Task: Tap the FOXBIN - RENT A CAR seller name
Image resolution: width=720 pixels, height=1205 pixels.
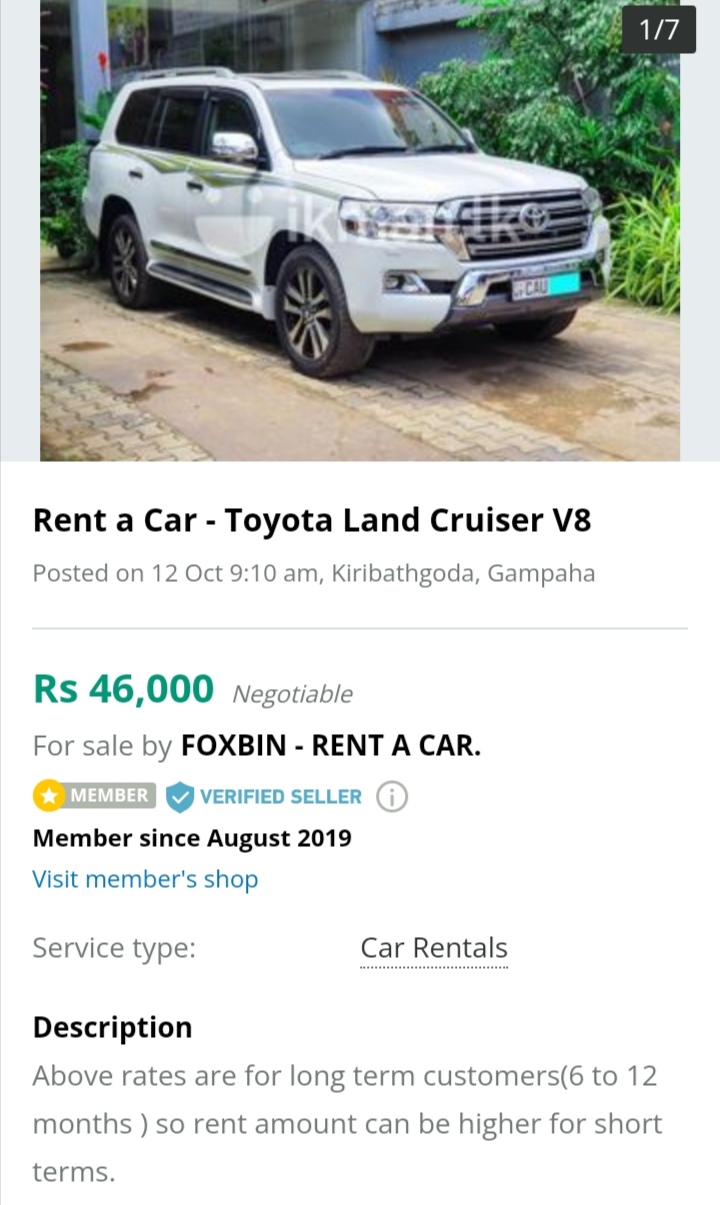Action: coord(331,746)
